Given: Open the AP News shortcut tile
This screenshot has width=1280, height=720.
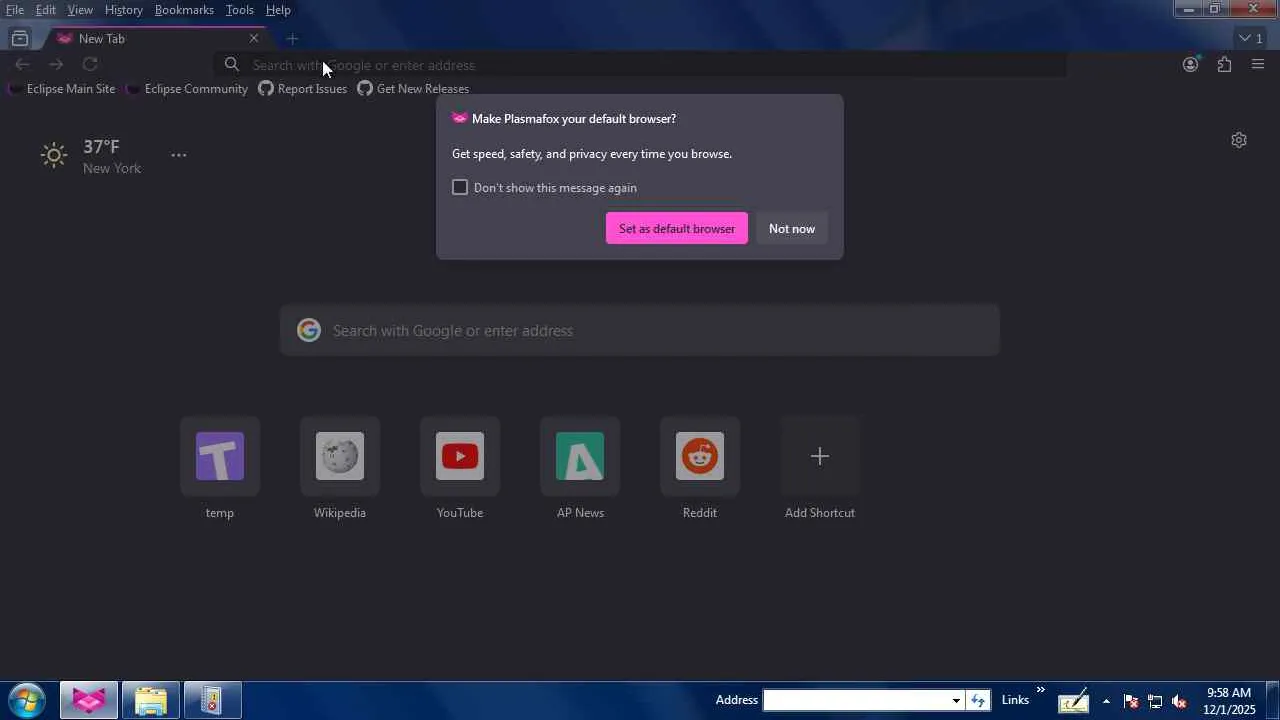Looking at the screenshot, I should pos(580,456).
